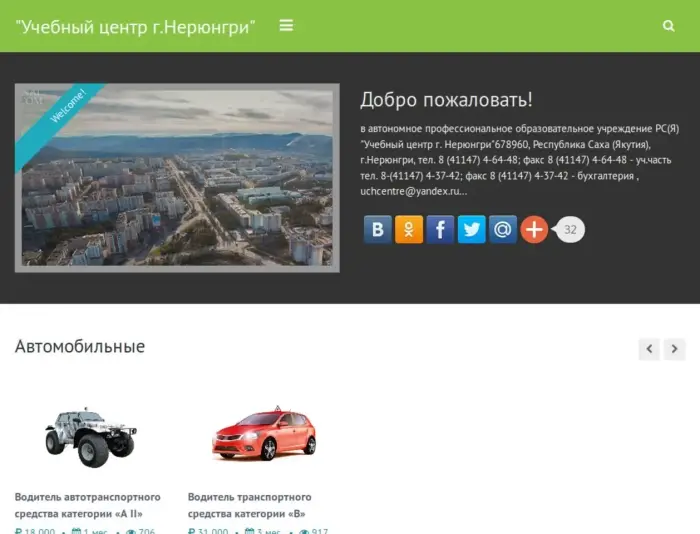Share on Twitter
Screen dimensions: 700x534
471,230
